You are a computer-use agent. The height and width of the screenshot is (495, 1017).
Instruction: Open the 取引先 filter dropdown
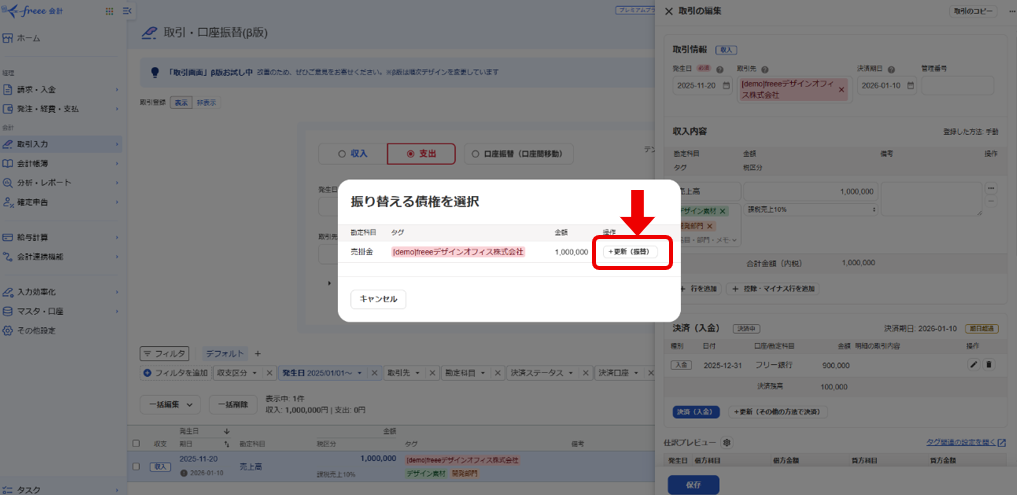(403, 373)
